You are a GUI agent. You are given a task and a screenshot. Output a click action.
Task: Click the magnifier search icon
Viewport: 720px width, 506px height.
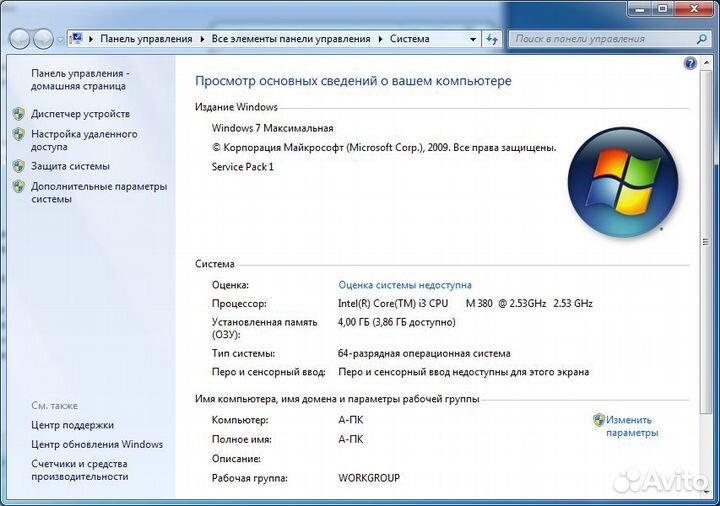click(701, 39)
